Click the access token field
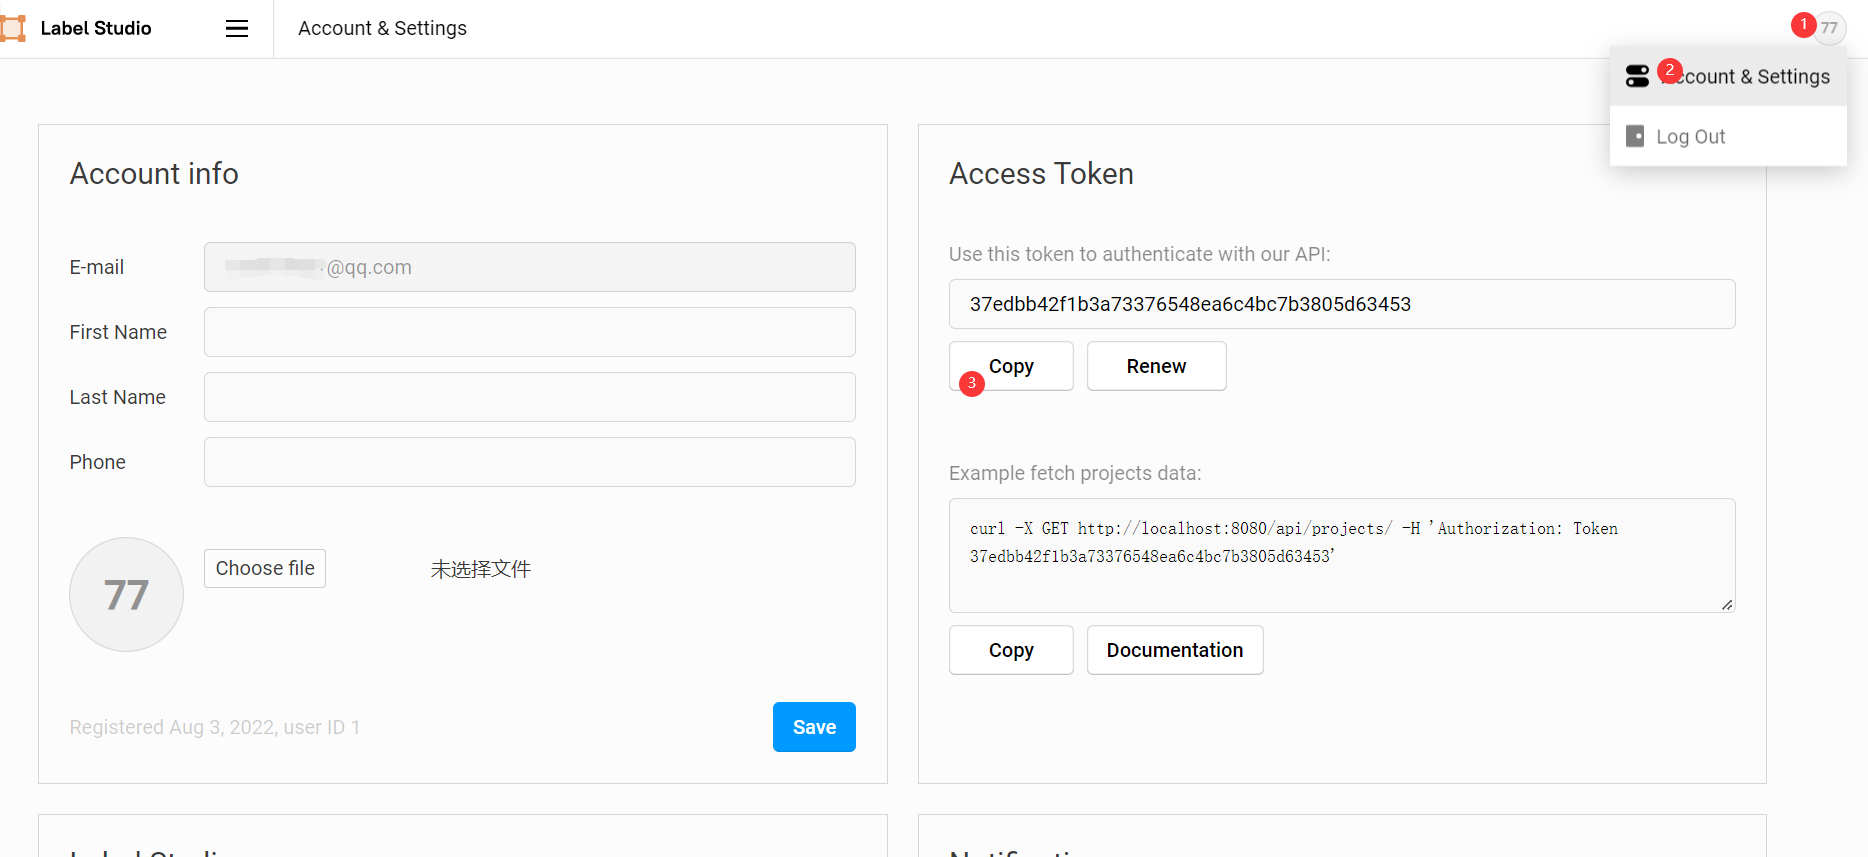 [x=1342, y=304]
